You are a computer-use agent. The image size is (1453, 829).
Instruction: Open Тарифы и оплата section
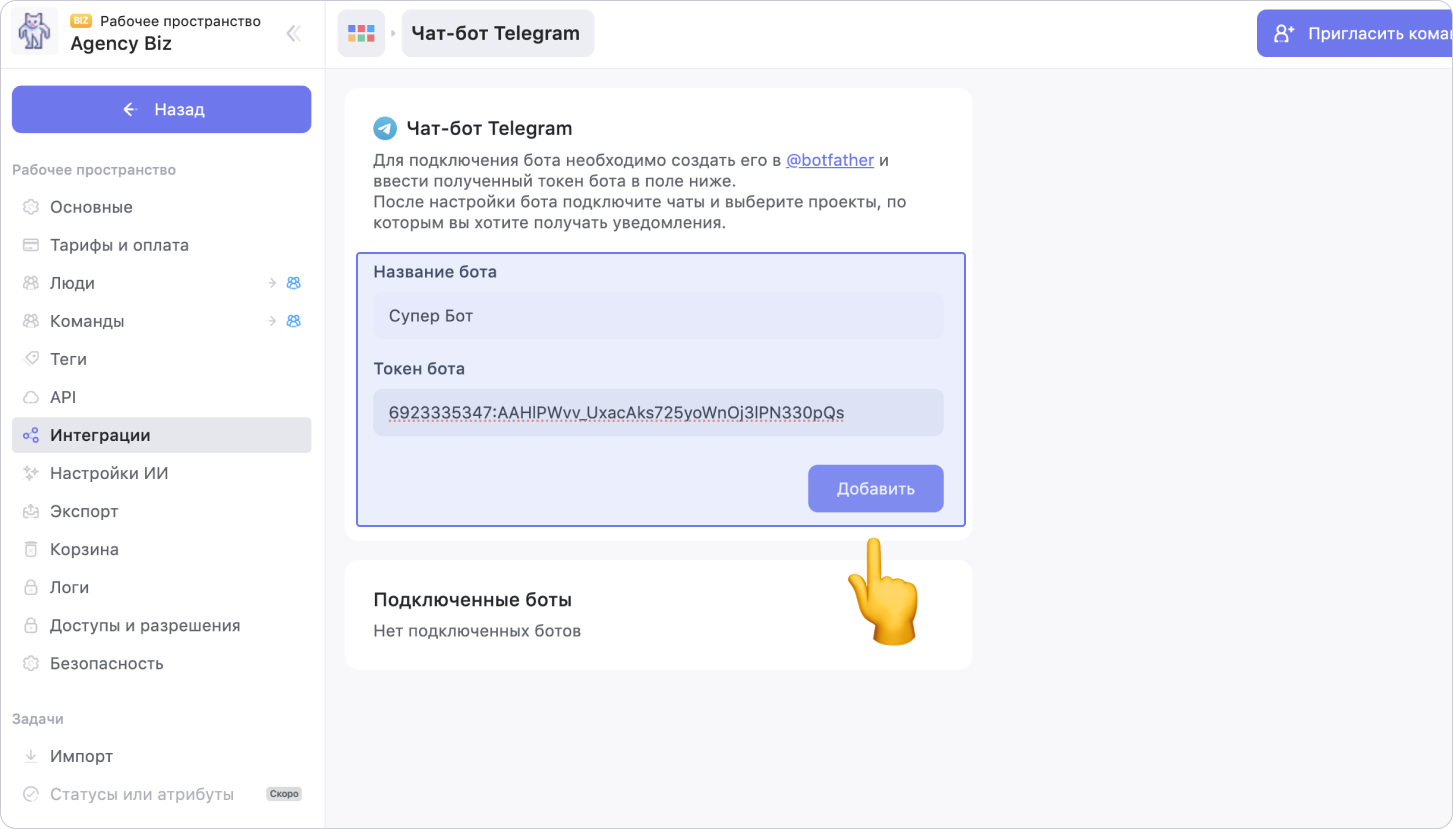pyautogui.click(x=119, y=245)
